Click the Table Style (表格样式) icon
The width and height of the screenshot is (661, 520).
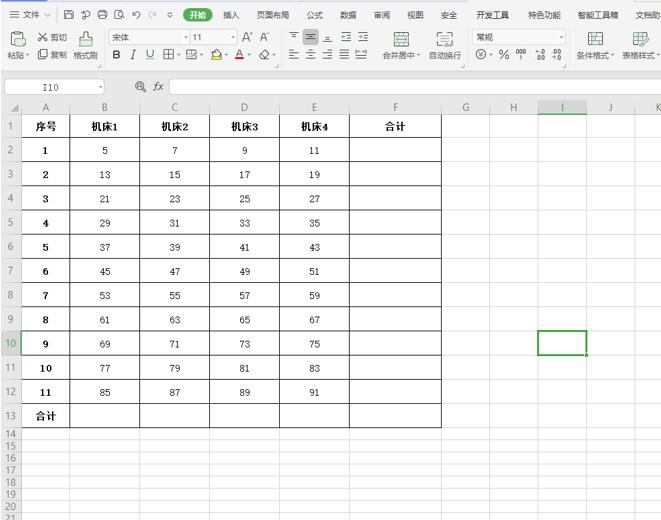[x=640, y=39]
